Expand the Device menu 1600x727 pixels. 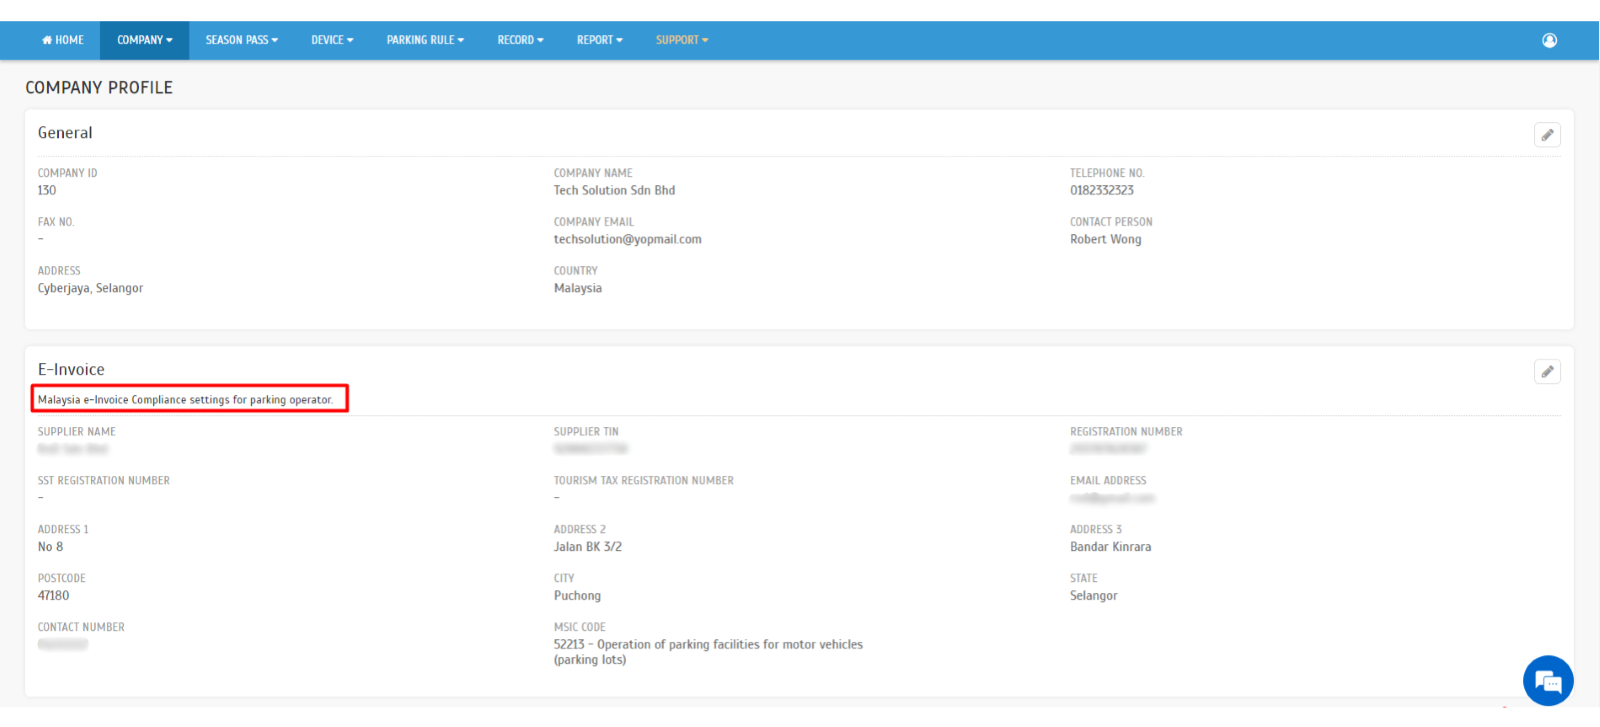pos(332,40)
